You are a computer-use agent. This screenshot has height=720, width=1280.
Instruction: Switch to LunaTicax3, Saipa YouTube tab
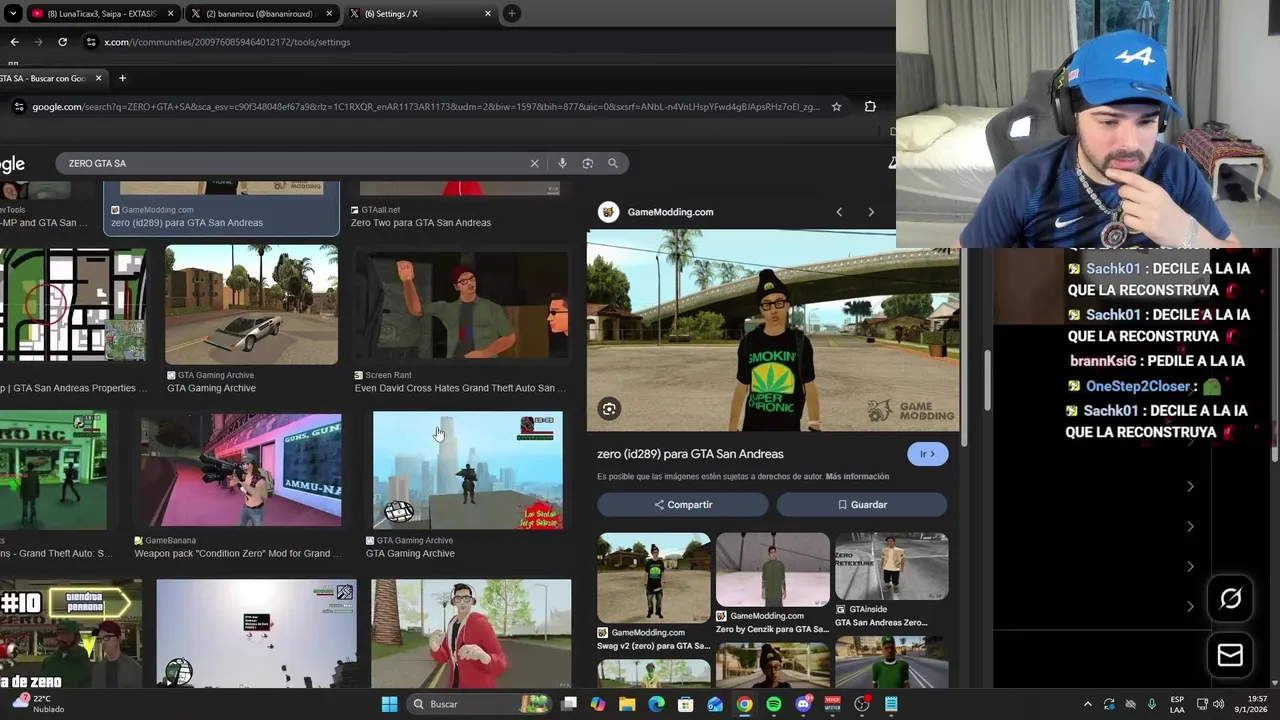coord(102,14)
